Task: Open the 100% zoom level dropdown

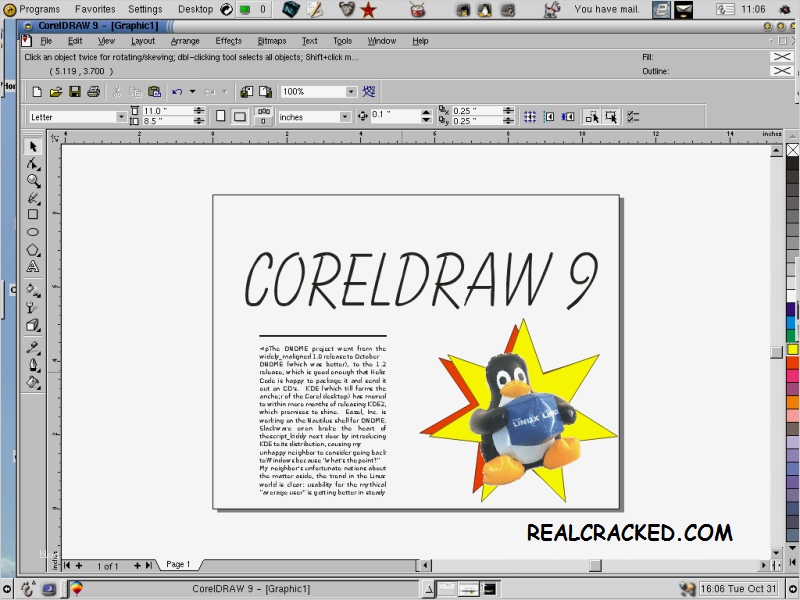Action: [351, 92]
